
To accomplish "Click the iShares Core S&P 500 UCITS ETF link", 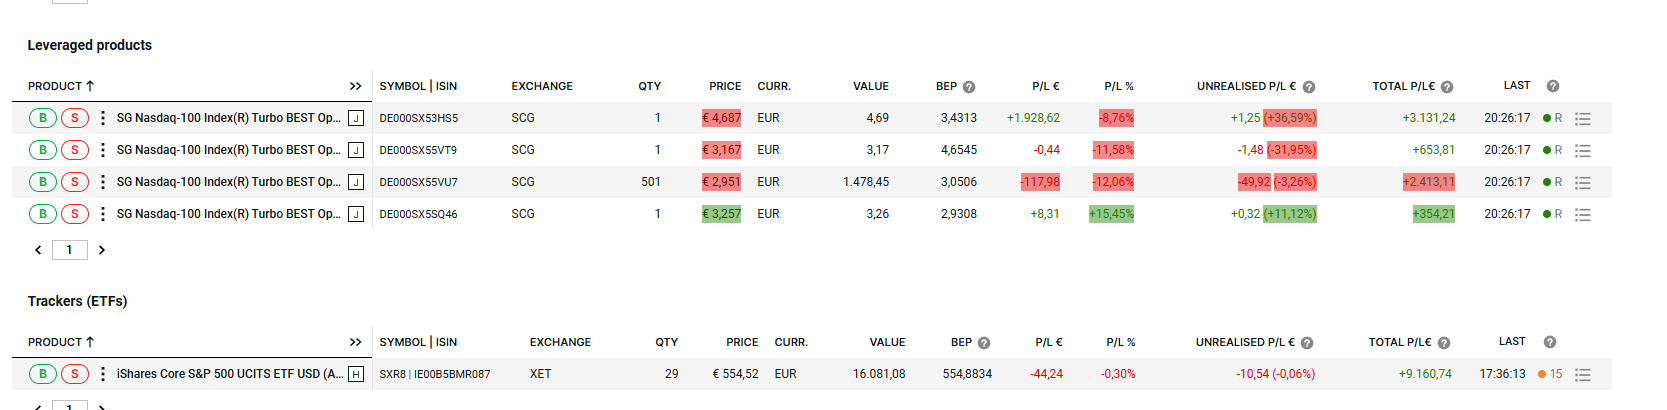I will pyautogui.click(x=229, y=374).
